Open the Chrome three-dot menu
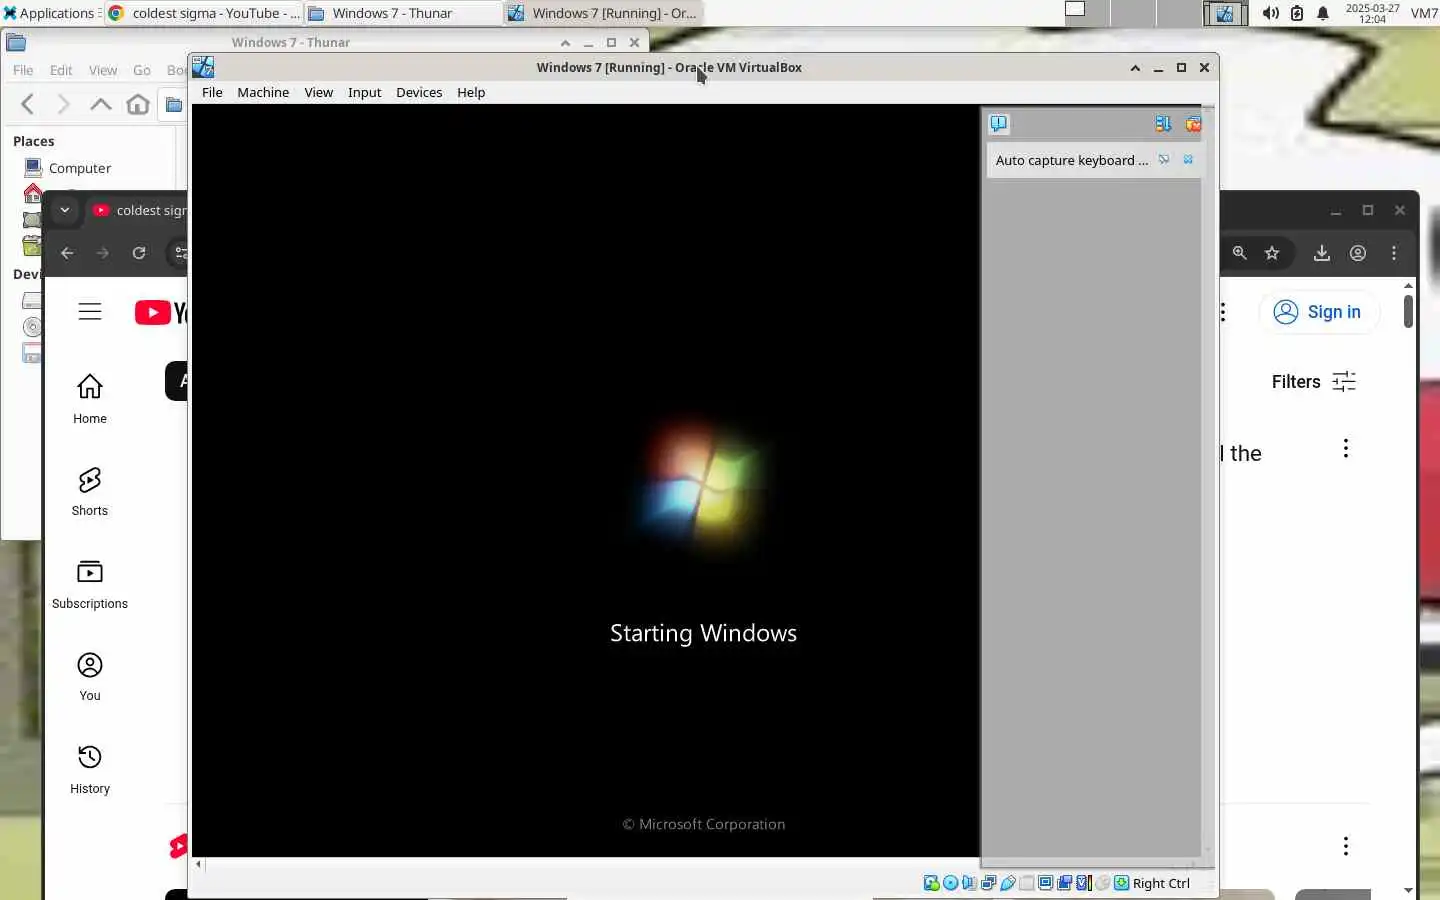This screenshot has height=900, width=1440. [x=1394, y=253]
